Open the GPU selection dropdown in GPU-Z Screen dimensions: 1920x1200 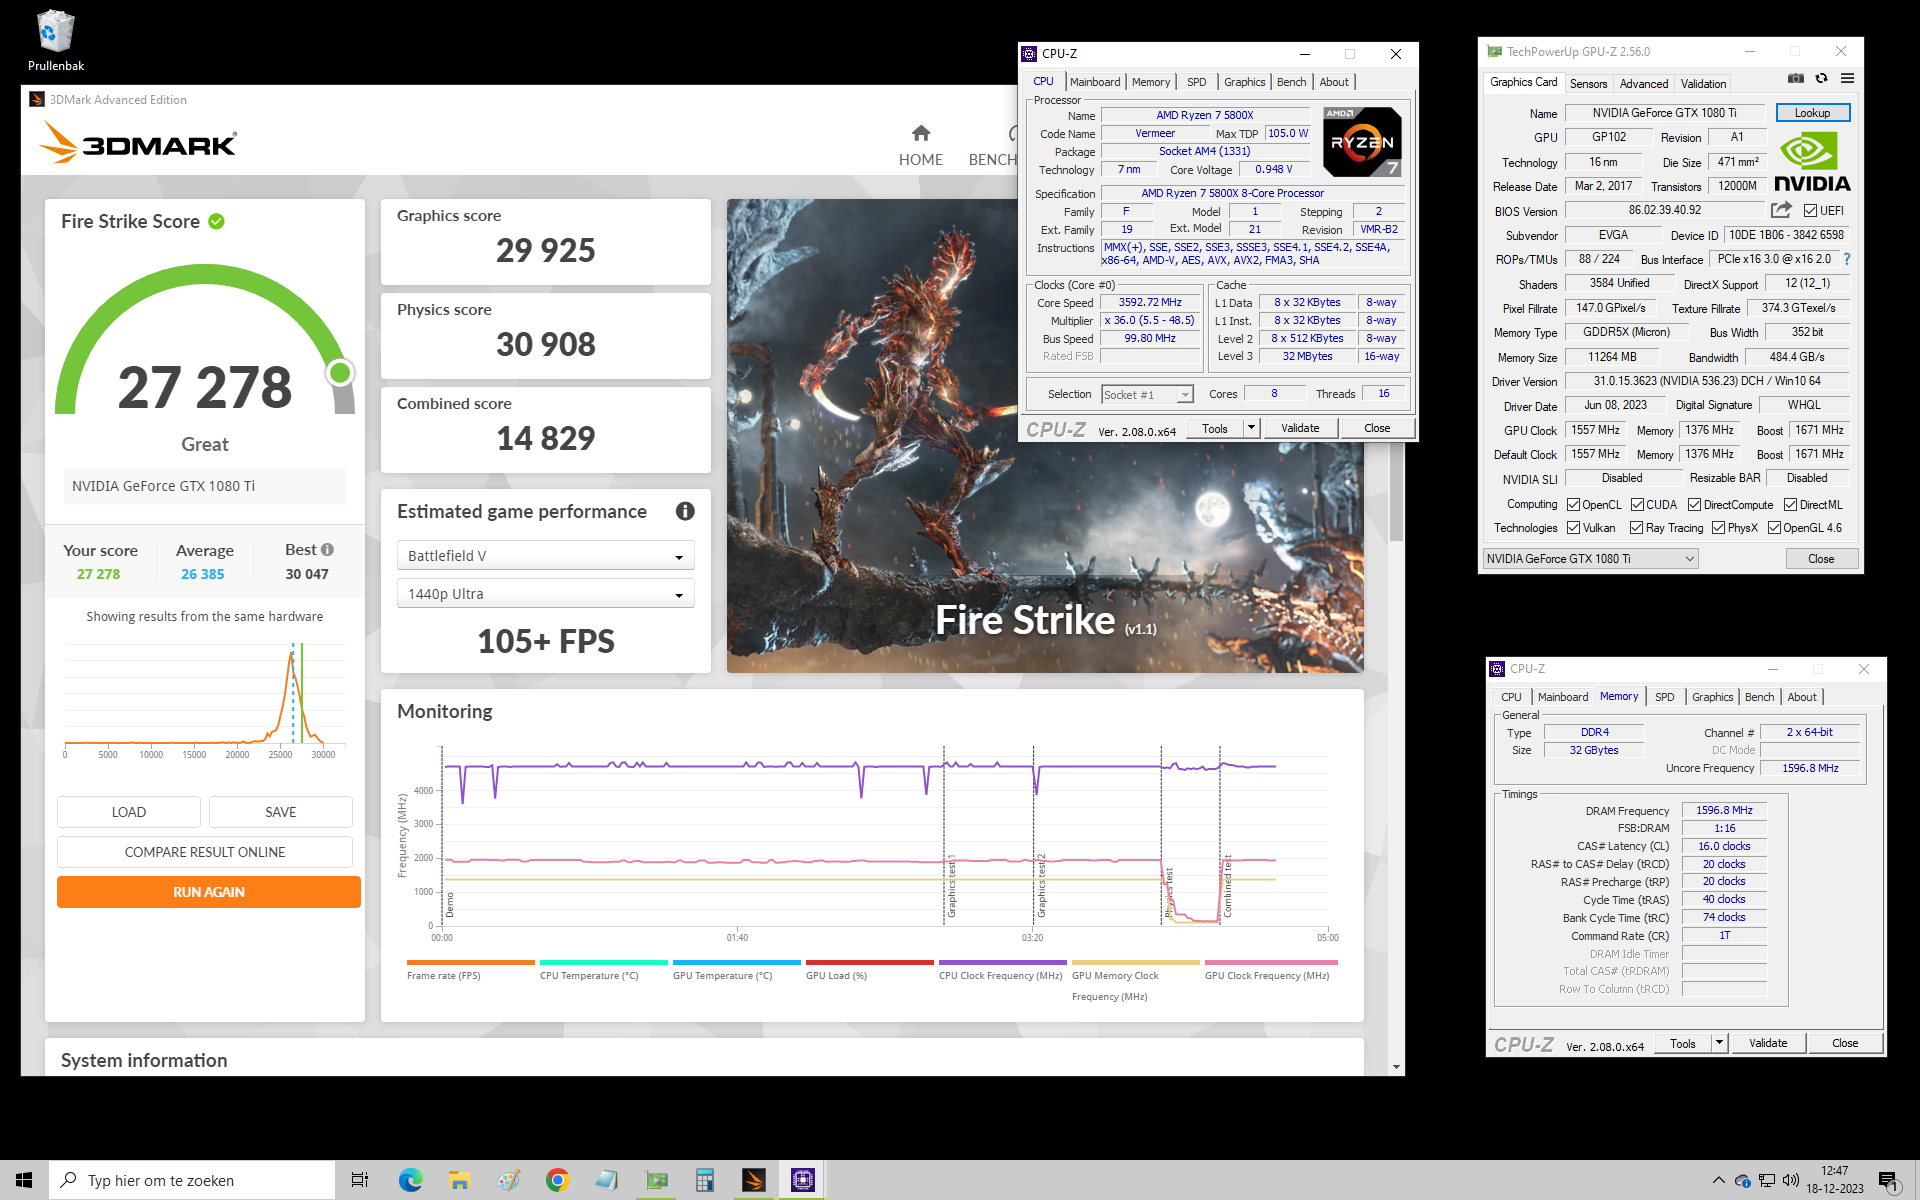point(1590,559)
